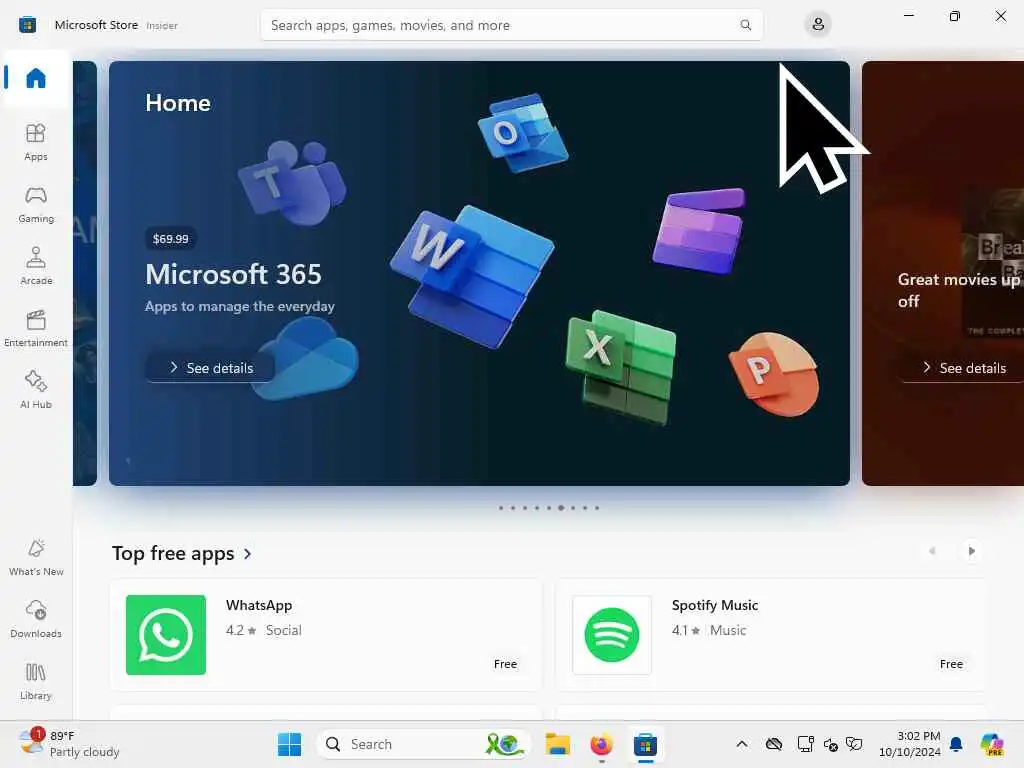
Task: Open the clock showing 3:02 PM
Action: click(909, 744)
